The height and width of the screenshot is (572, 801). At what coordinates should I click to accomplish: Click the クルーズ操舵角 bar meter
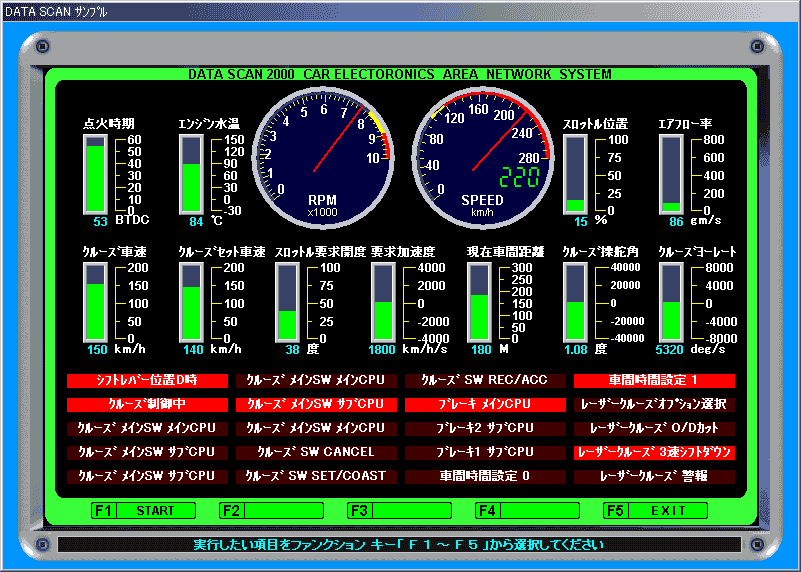pyautogui.click(x=575, y=303)
